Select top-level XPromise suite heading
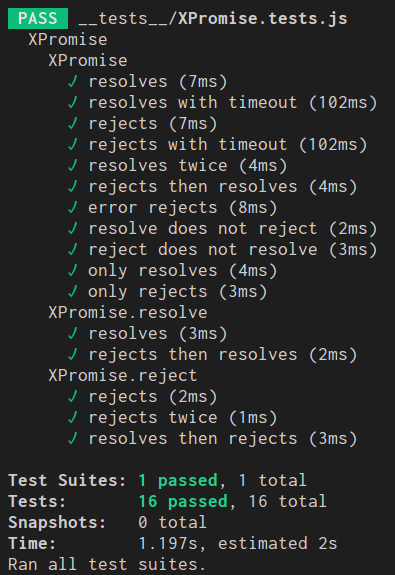Screen dimensions: 395x575 [x=68, y=40]
